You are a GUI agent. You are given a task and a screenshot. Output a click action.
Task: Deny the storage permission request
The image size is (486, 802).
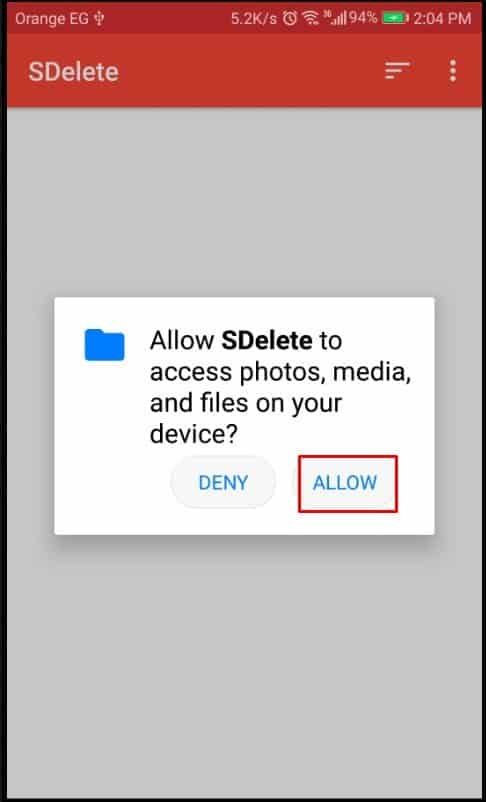tap(223, 483)
